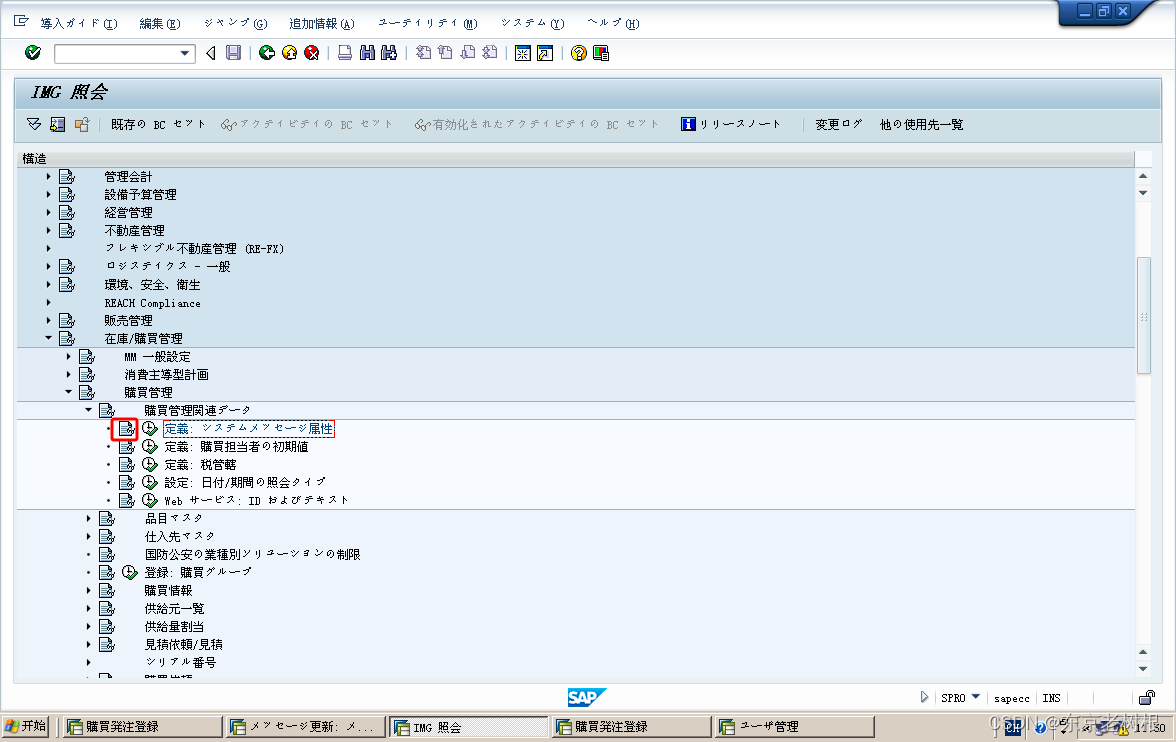Collapse the 購買管理 tree branch
Image resolution: width=1176 pixels, height=742 pixels.
(68, 392)
